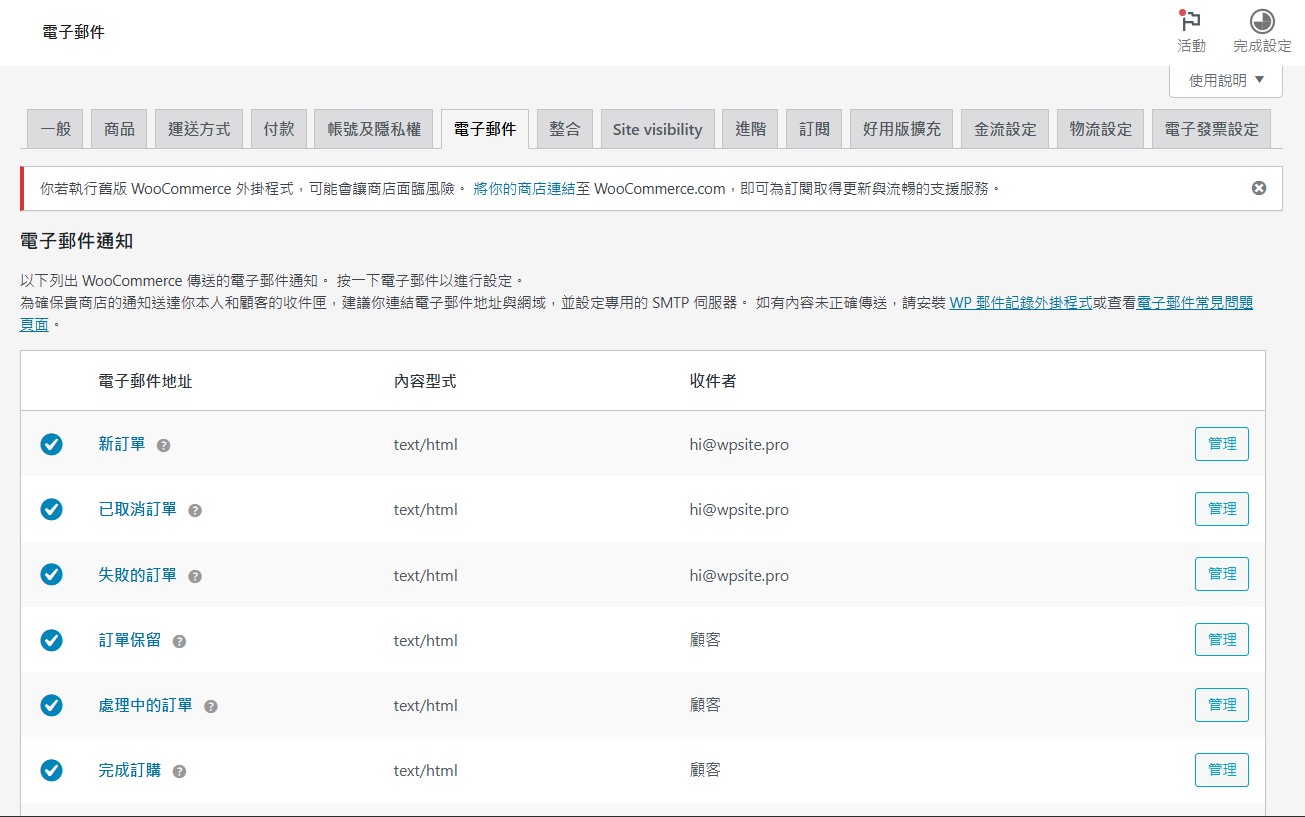
Task: Click the 完成設定 circular progress icon
Action: [x=1260, y=22]
